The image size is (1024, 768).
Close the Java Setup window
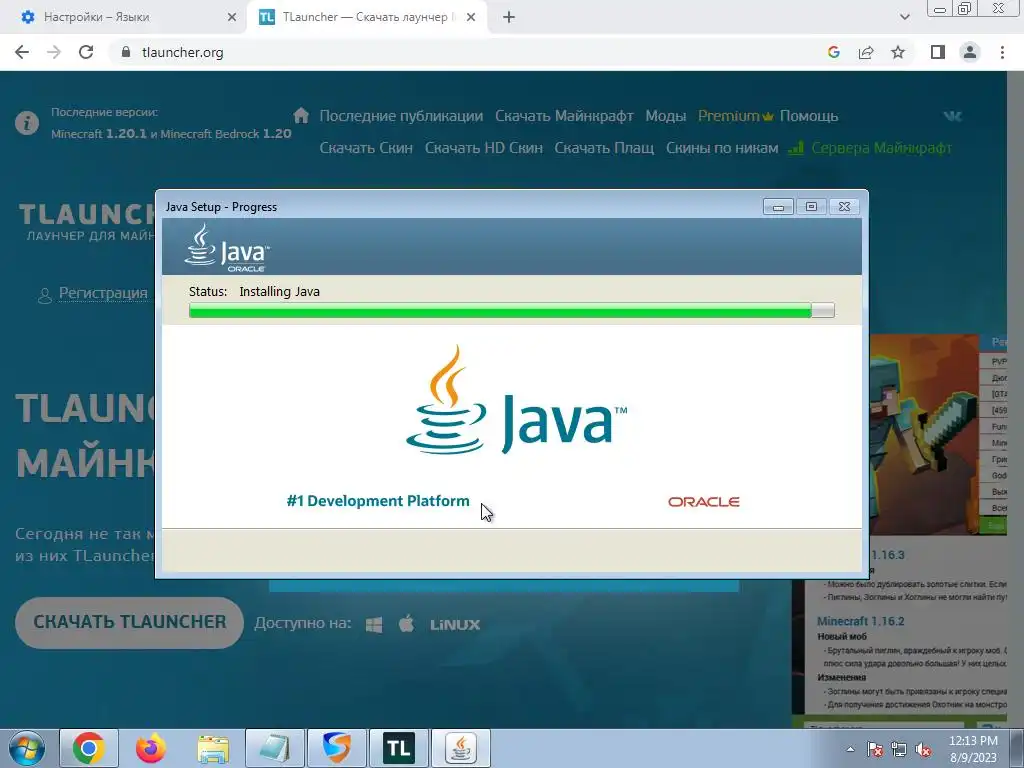tap(844, 206)
